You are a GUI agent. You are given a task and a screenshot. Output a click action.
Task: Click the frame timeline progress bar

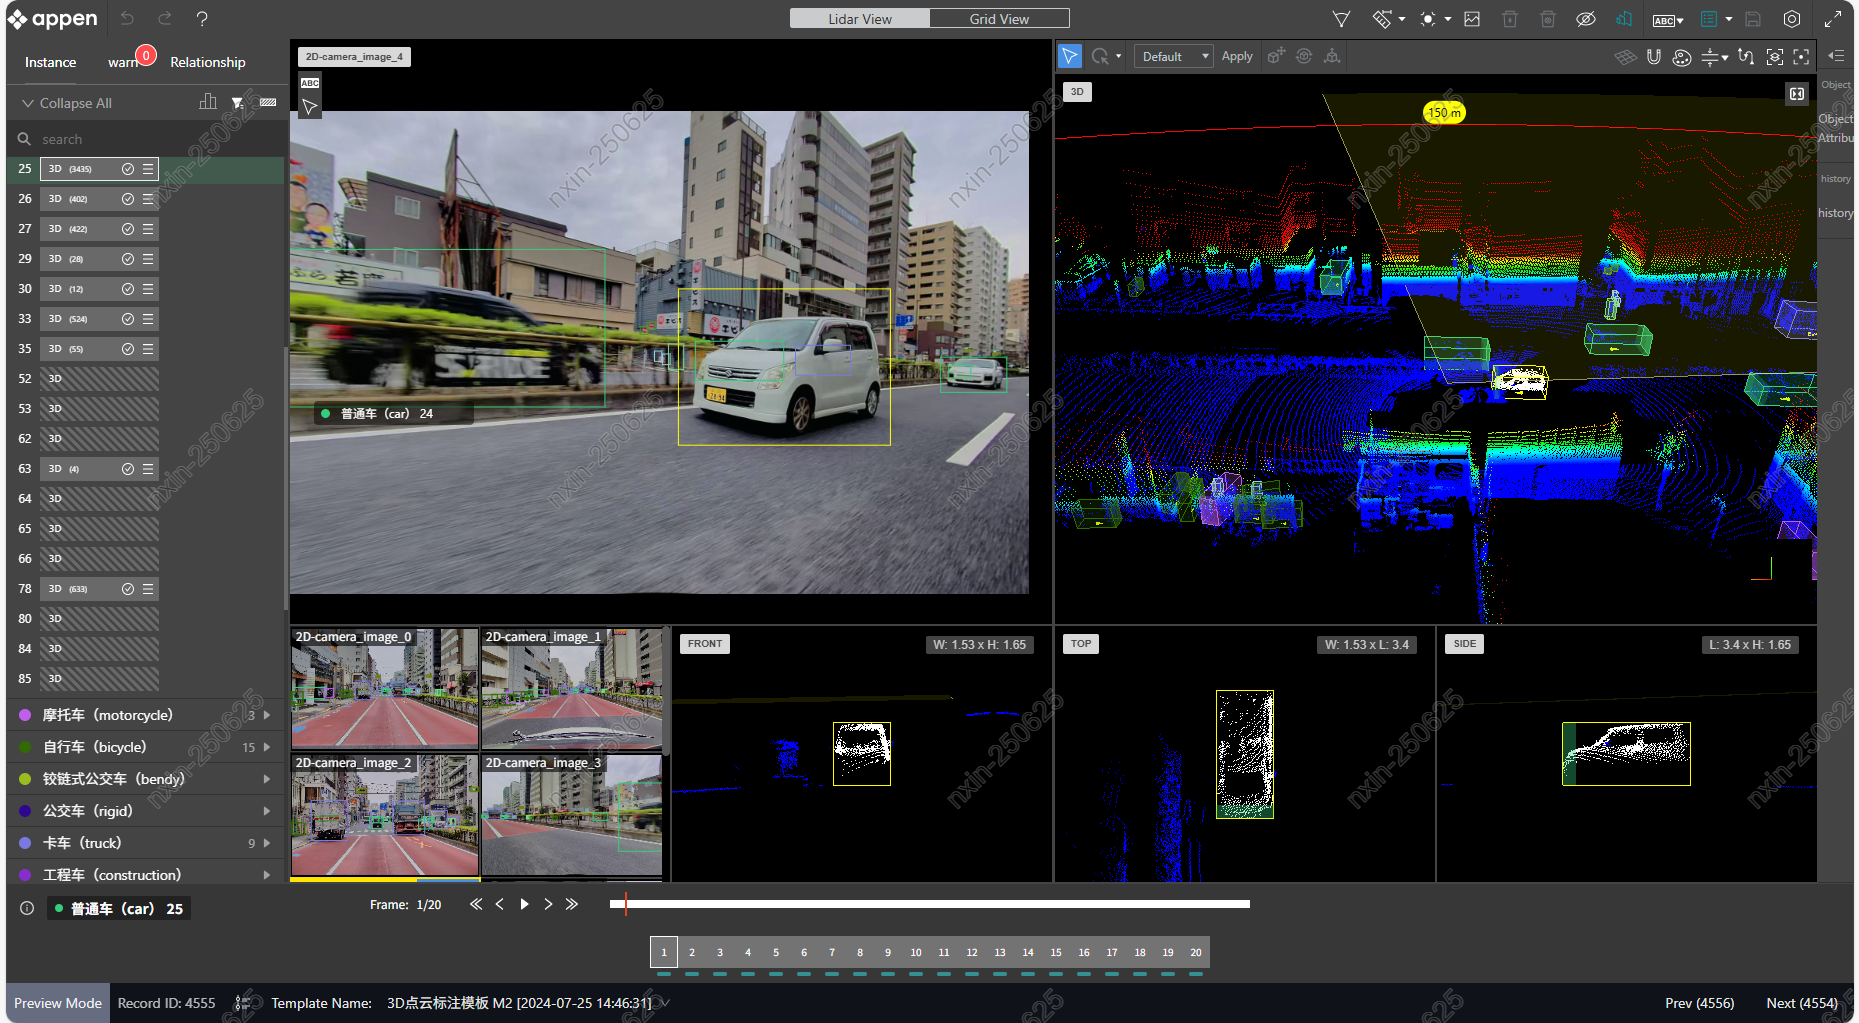929,904
